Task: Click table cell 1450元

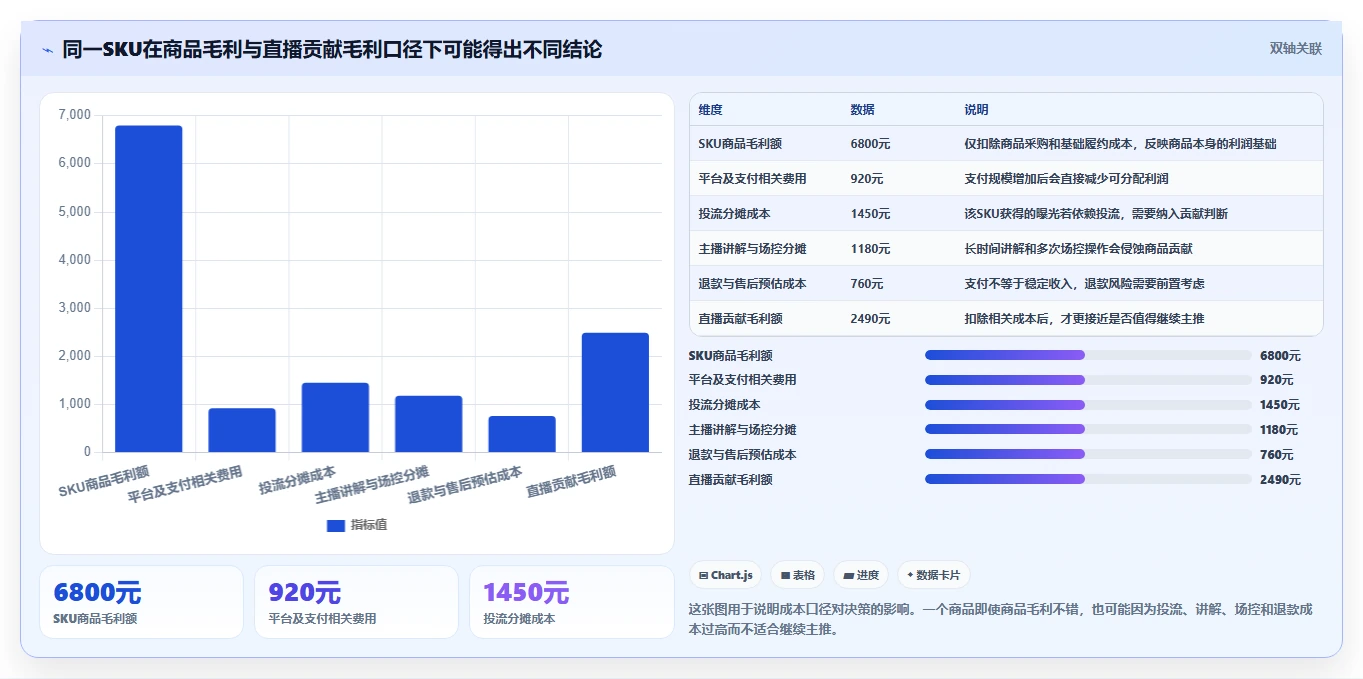Action: click(x=870, y=214)
